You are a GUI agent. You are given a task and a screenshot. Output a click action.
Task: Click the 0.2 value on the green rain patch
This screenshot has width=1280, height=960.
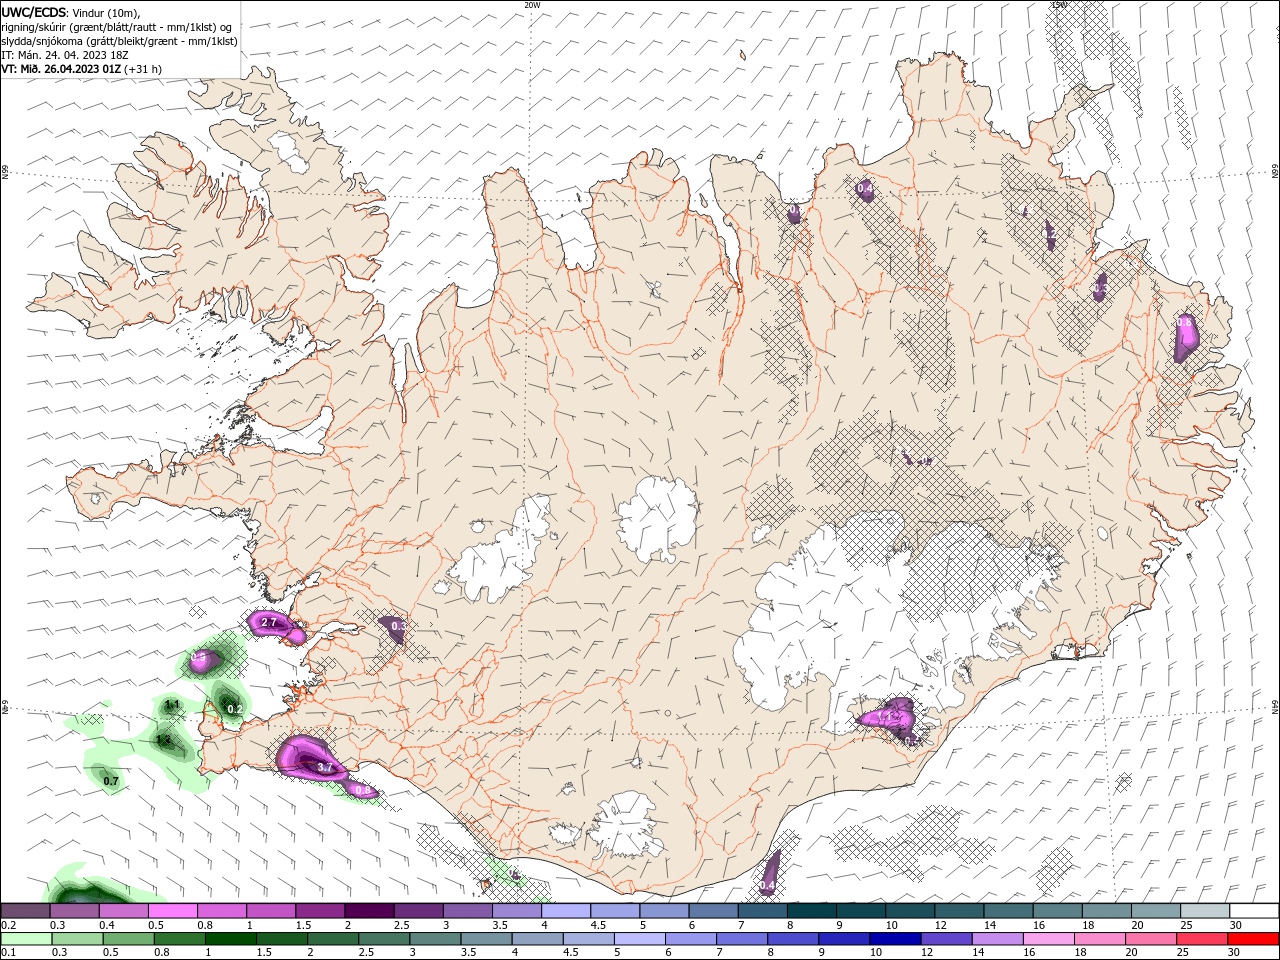click(x=235, y=709)
